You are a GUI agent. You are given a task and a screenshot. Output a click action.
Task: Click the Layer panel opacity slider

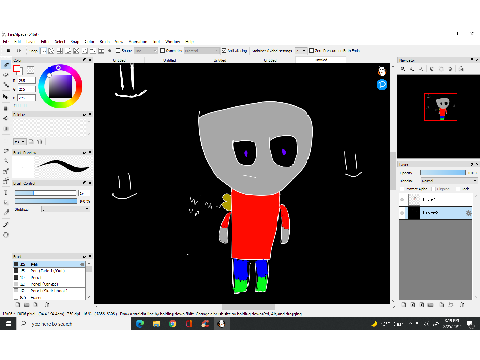443,172
